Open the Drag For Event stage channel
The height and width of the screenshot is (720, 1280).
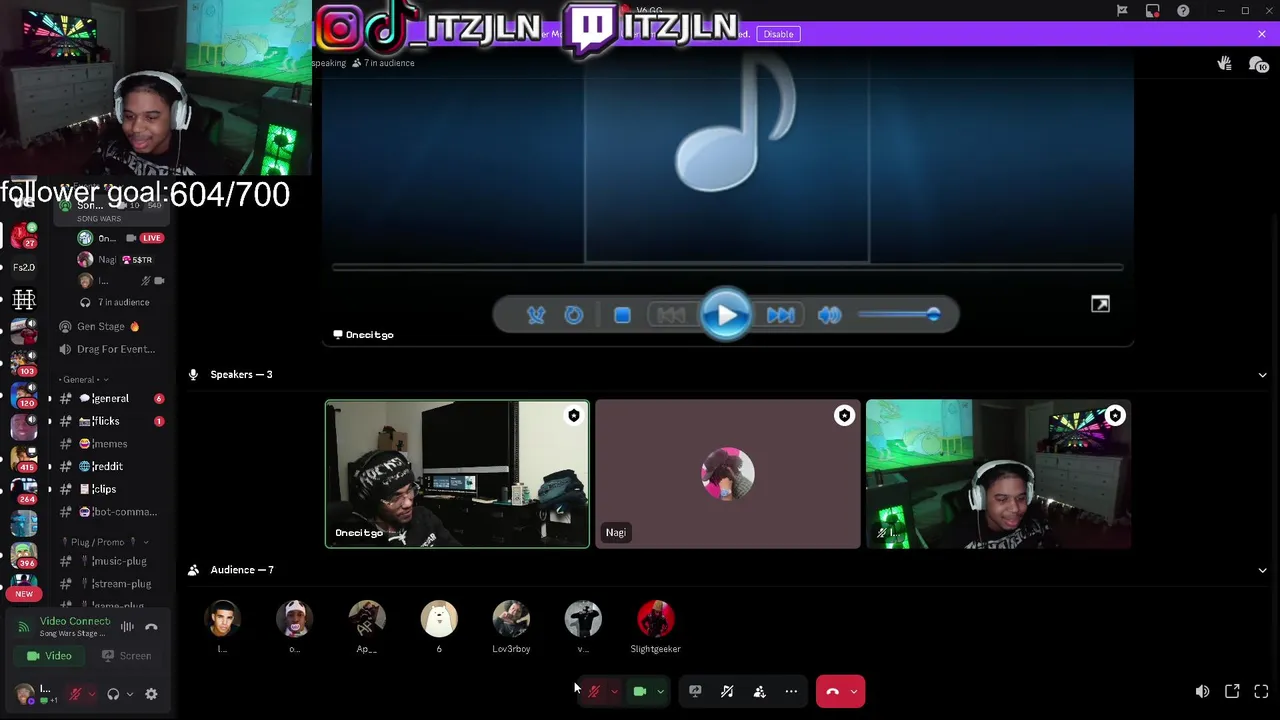(110, 349)
